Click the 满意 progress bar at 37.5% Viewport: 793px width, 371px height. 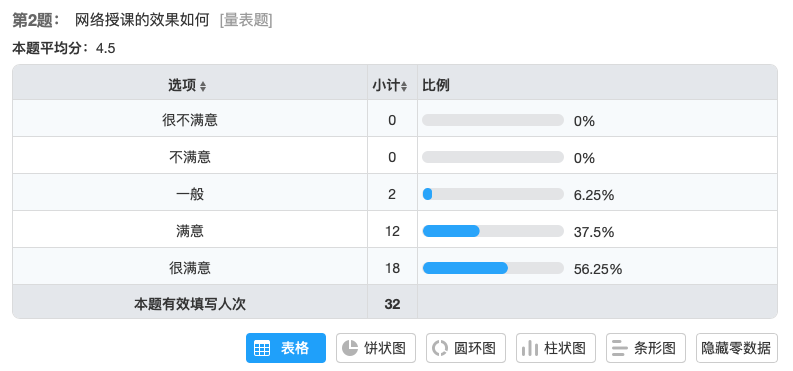[493, 231]
